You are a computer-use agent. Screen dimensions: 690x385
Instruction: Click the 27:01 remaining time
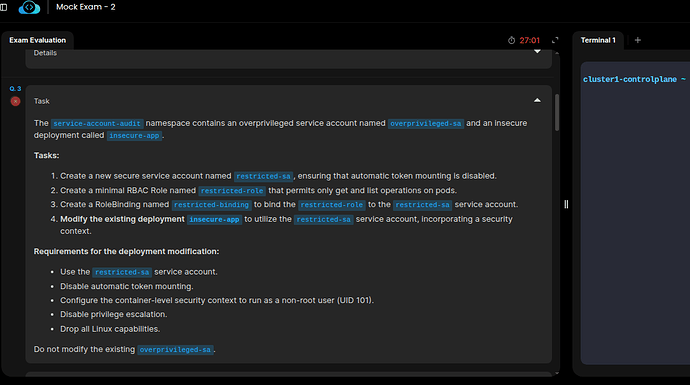click(x=529, y=40)
